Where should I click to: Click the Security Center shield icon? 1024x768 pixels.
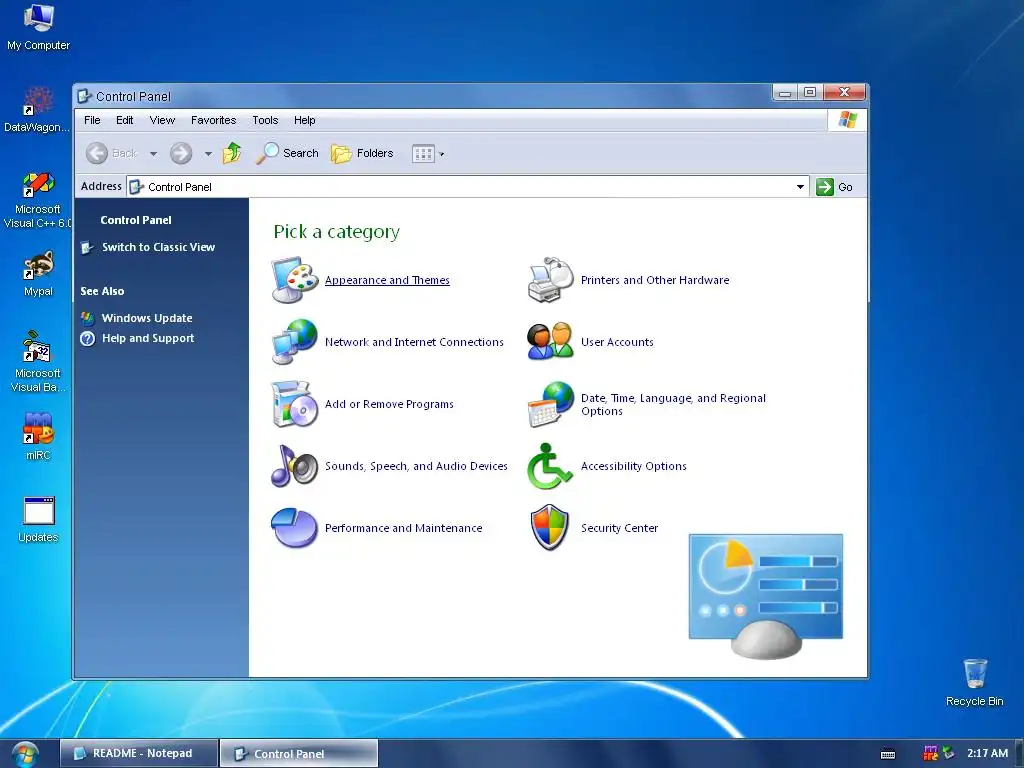[x=551, y=528]
